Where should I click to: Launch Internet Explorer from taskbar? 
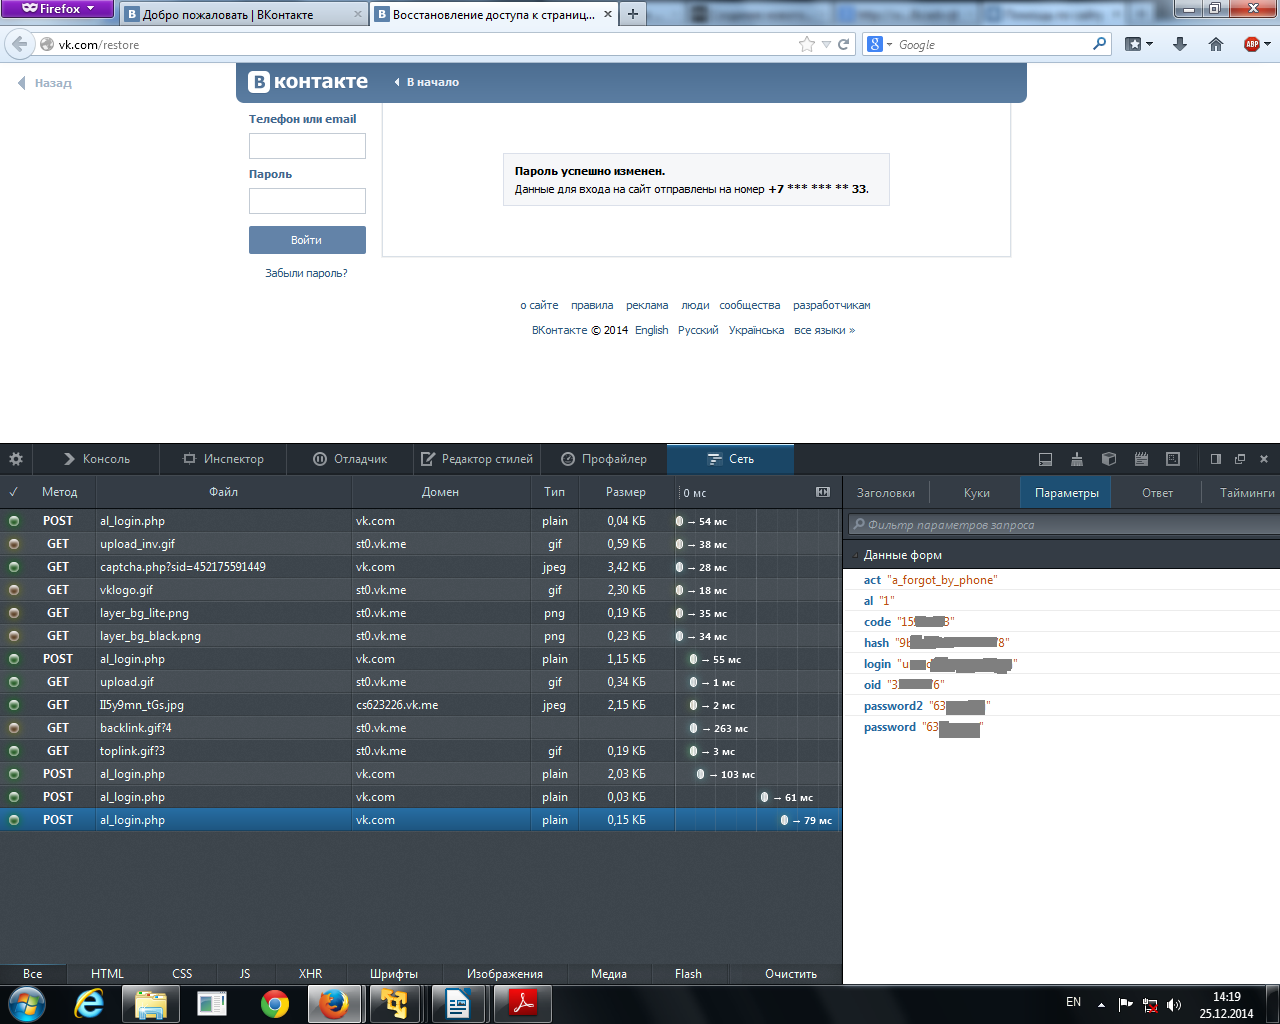pyautogui.click(x=89, y=1004)
